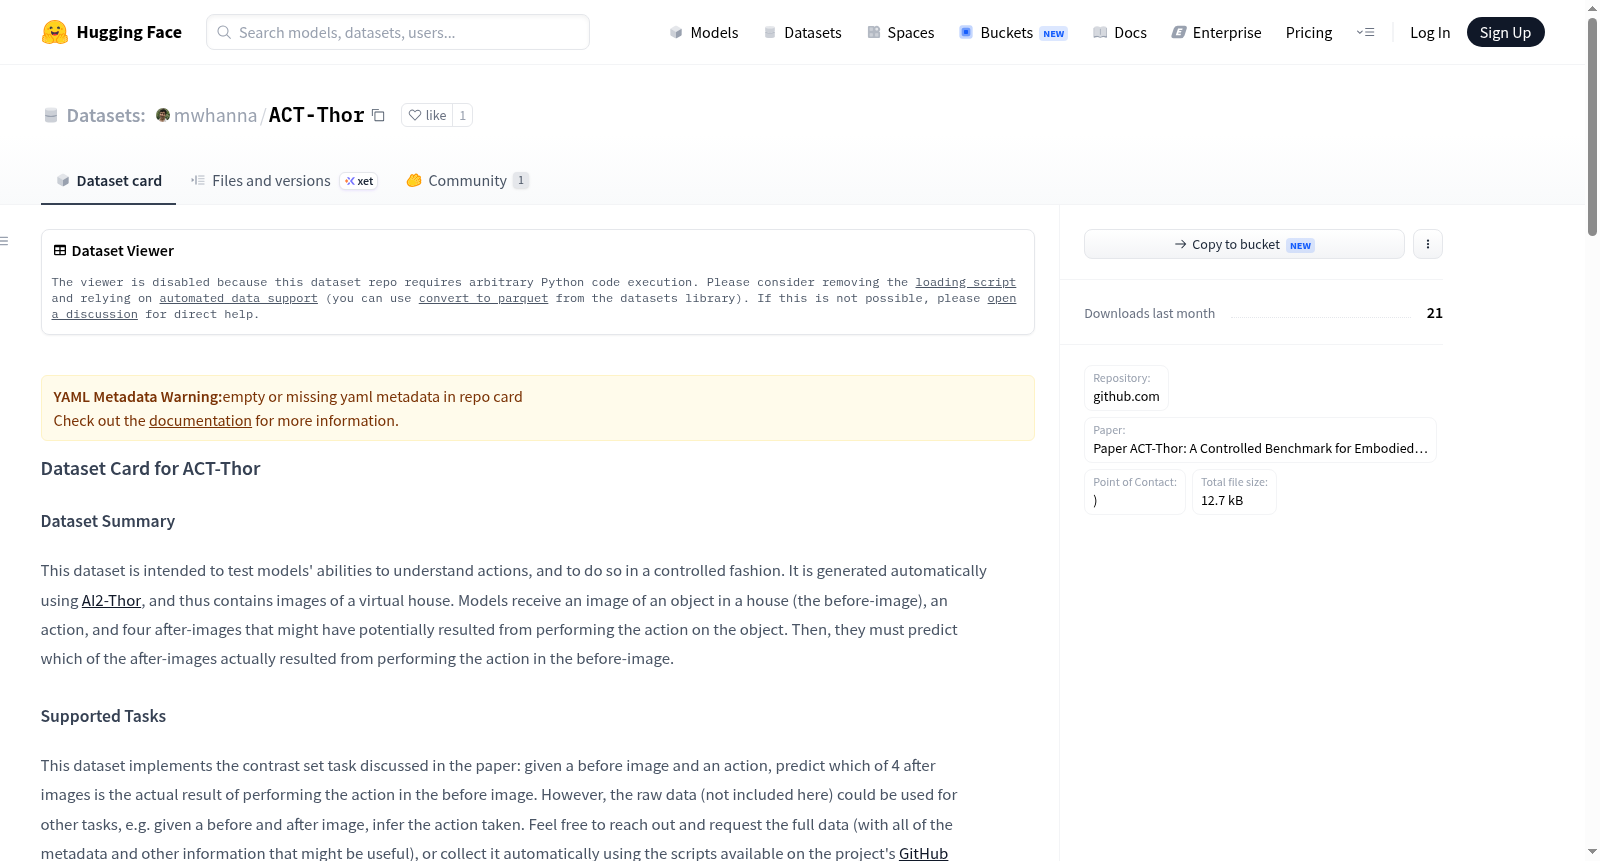Open Docs in the top navigation

tap(1120, 32)
